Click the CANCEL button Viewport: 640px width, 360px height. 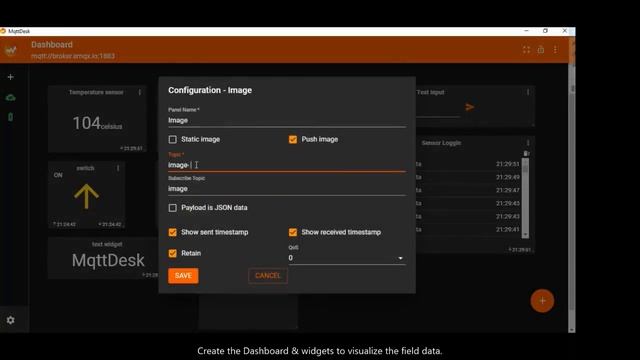pos(268,276)
